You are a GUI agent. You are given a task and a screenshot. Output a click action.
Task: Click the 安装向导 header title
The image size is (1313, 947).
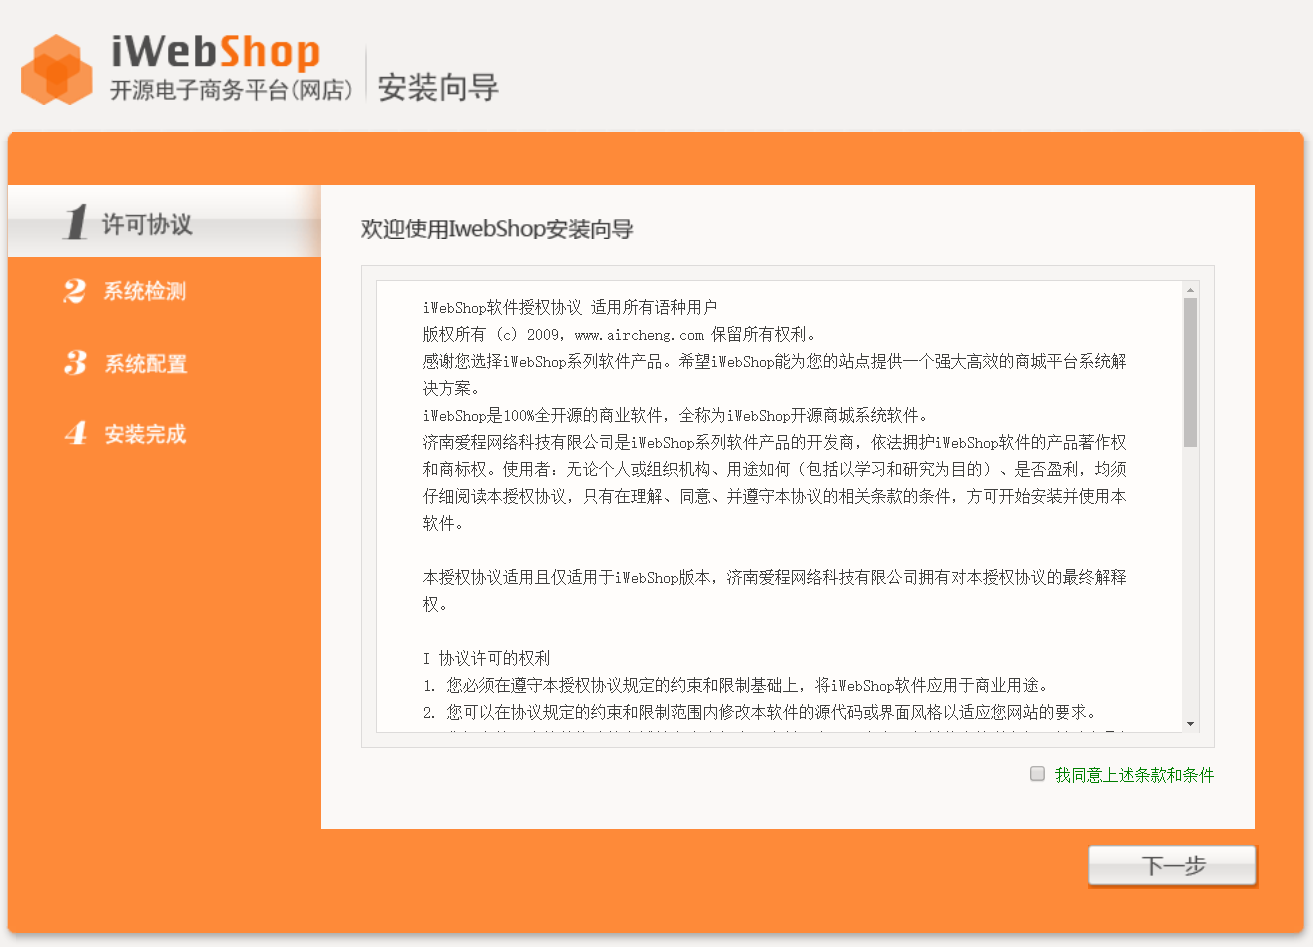(437, 86)
